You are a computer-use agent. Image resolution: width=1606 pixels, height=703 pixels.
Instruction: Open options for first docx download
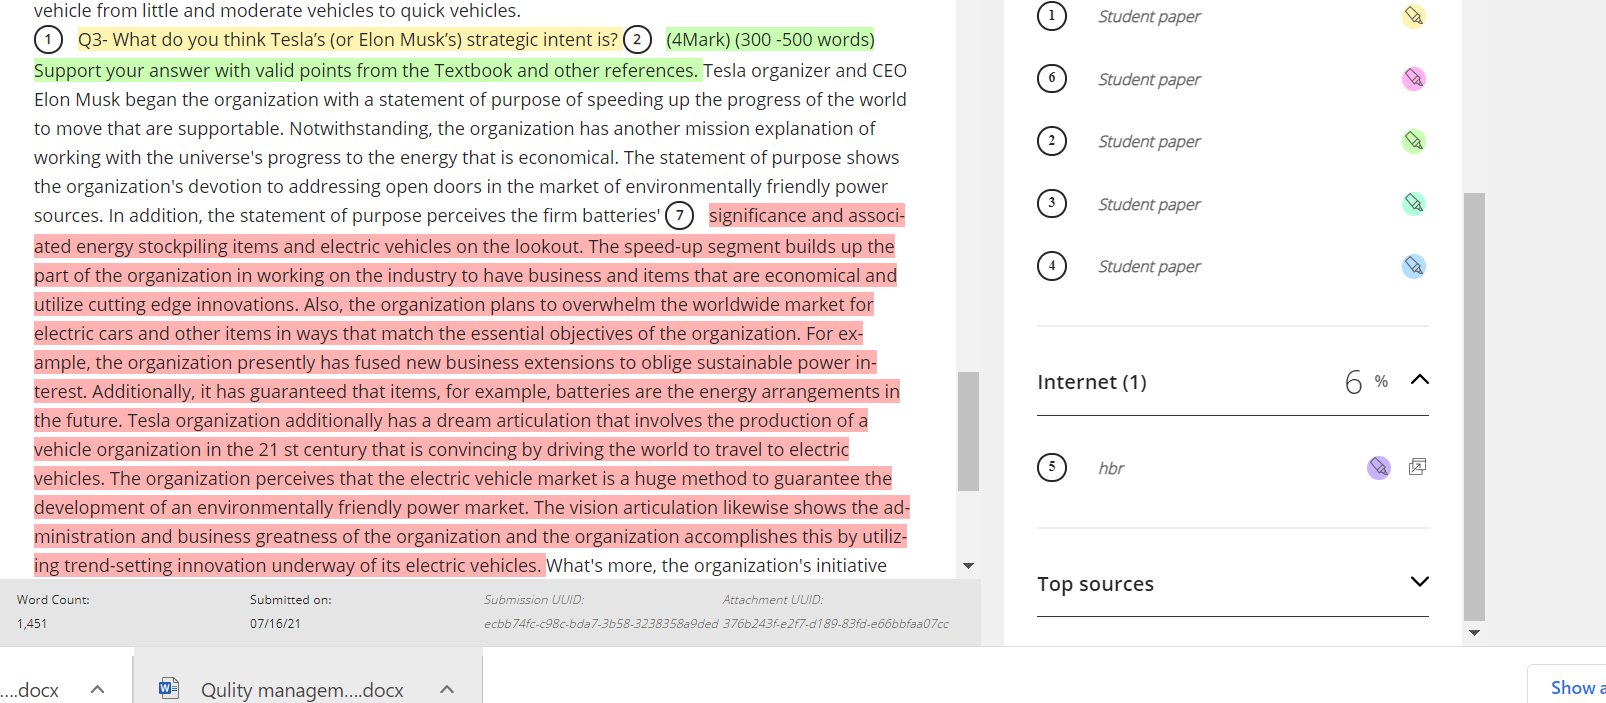97,689
